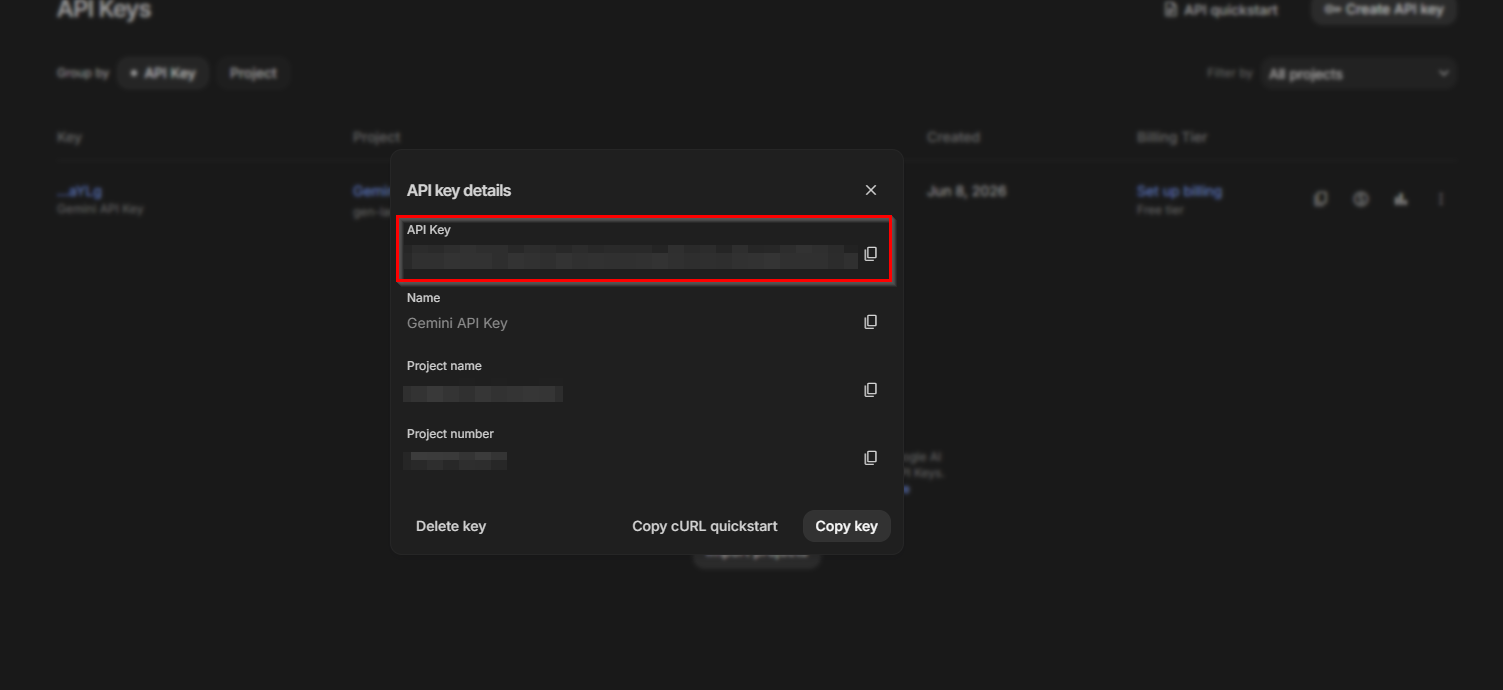
Task: Click the copy icon in the key table row
Action: tap(1321, 199)
